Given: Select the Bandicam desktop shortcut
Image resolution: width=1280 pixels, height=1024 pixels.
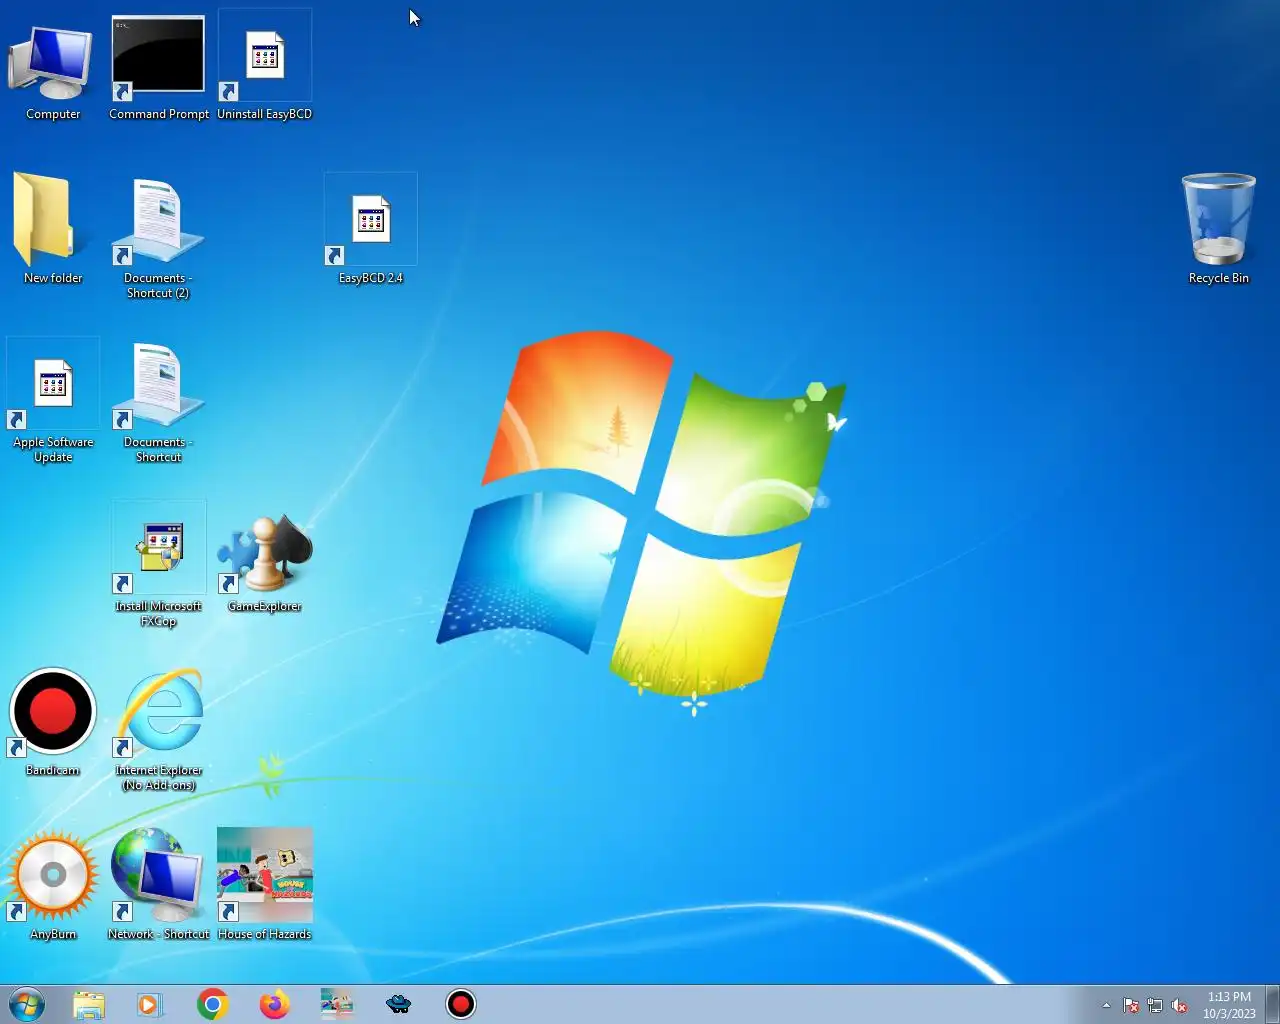Looking at the screenshot, I should pos(52,722).
